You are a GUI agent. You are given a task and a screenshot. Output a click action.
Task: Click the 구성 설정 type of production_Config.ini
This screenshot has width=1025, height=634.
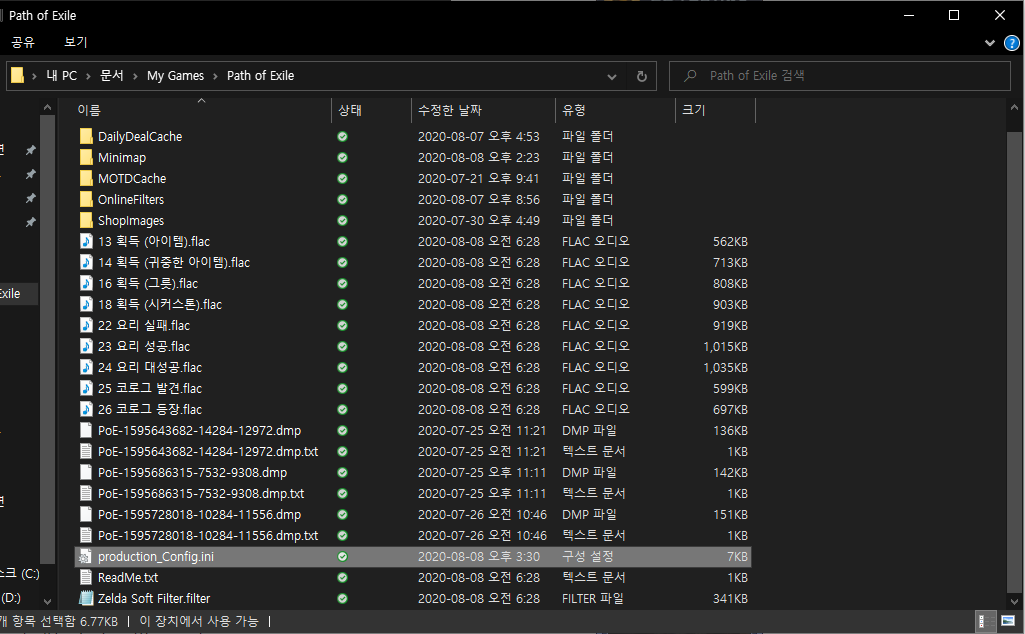[588, 556]
